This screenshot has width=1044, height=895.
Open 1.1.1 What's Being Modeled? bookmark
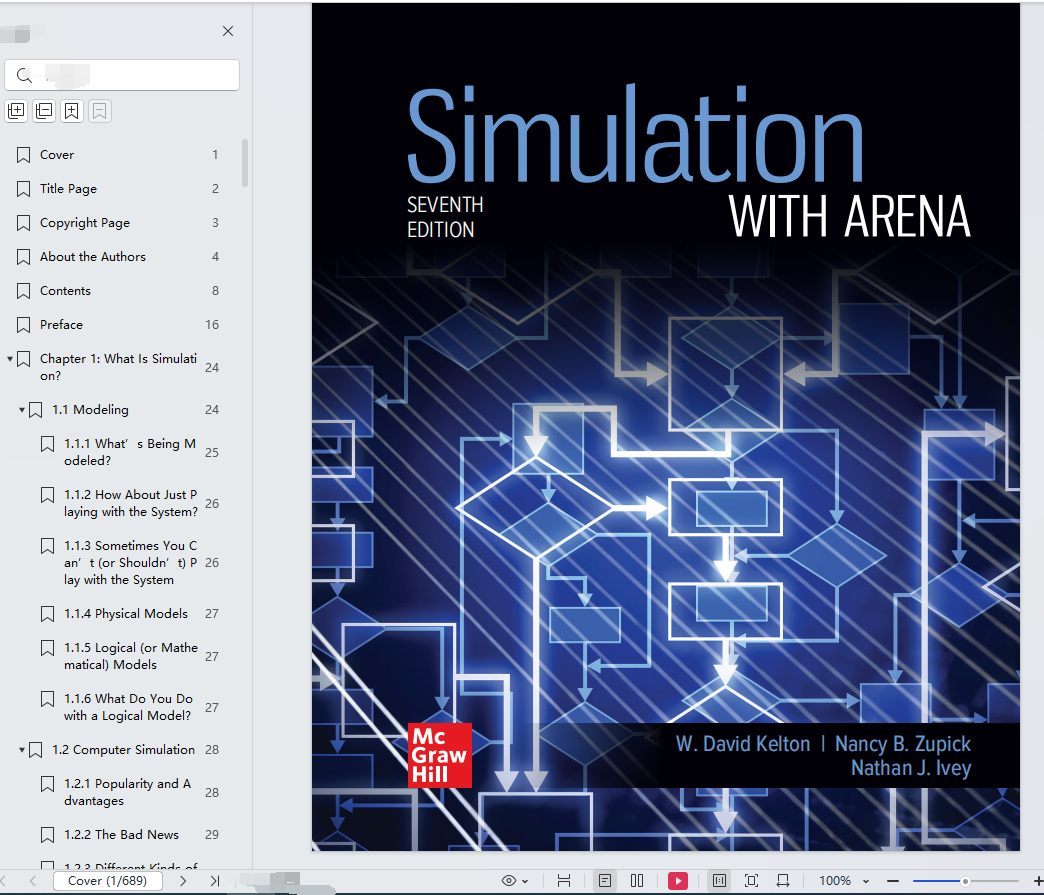(x=130, y=452)
